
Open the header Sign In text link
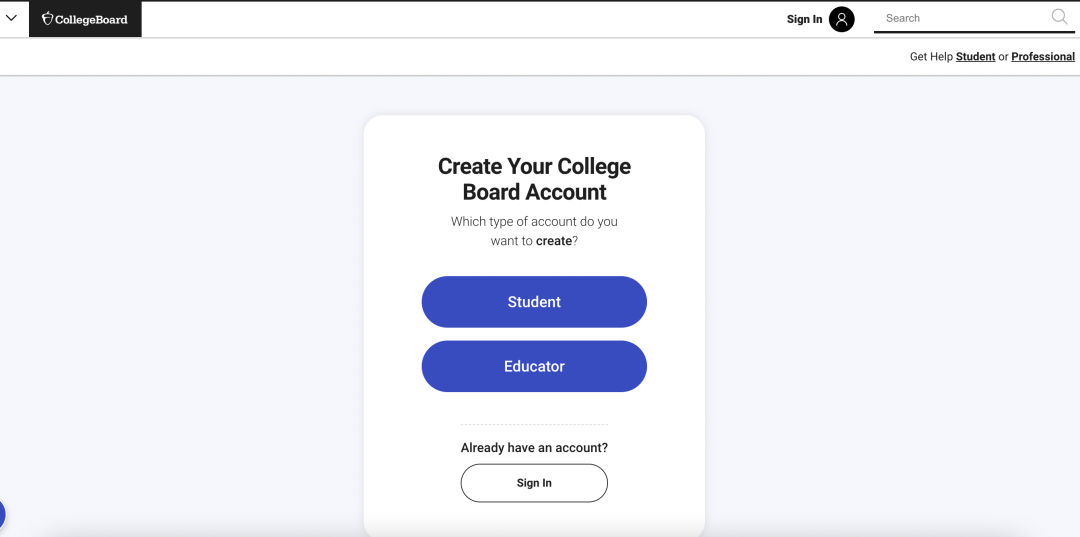coord(804,19)
